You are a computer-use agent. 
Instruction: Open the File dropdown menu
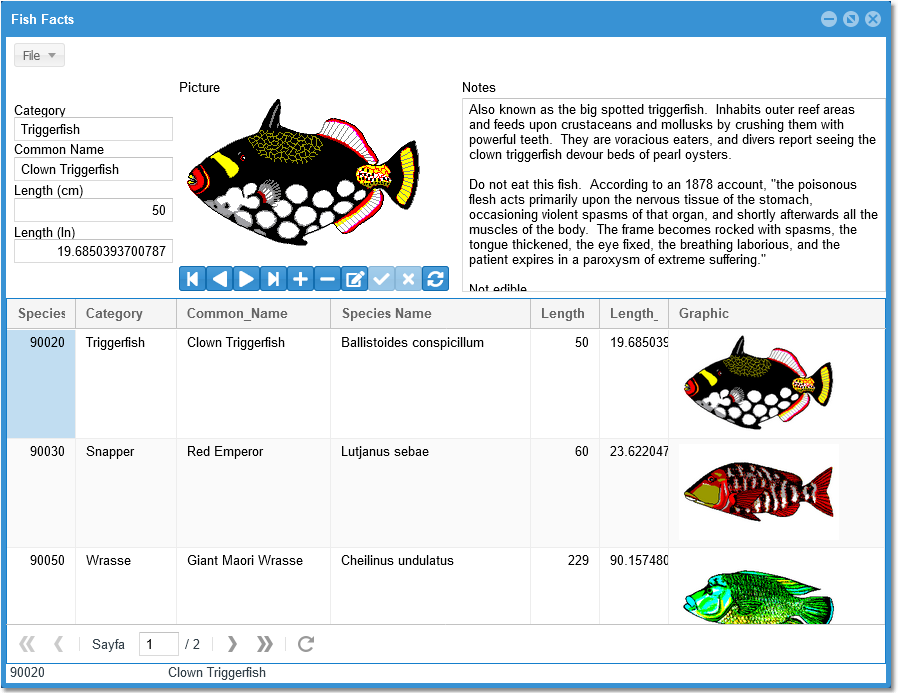[x=39, y=56]
